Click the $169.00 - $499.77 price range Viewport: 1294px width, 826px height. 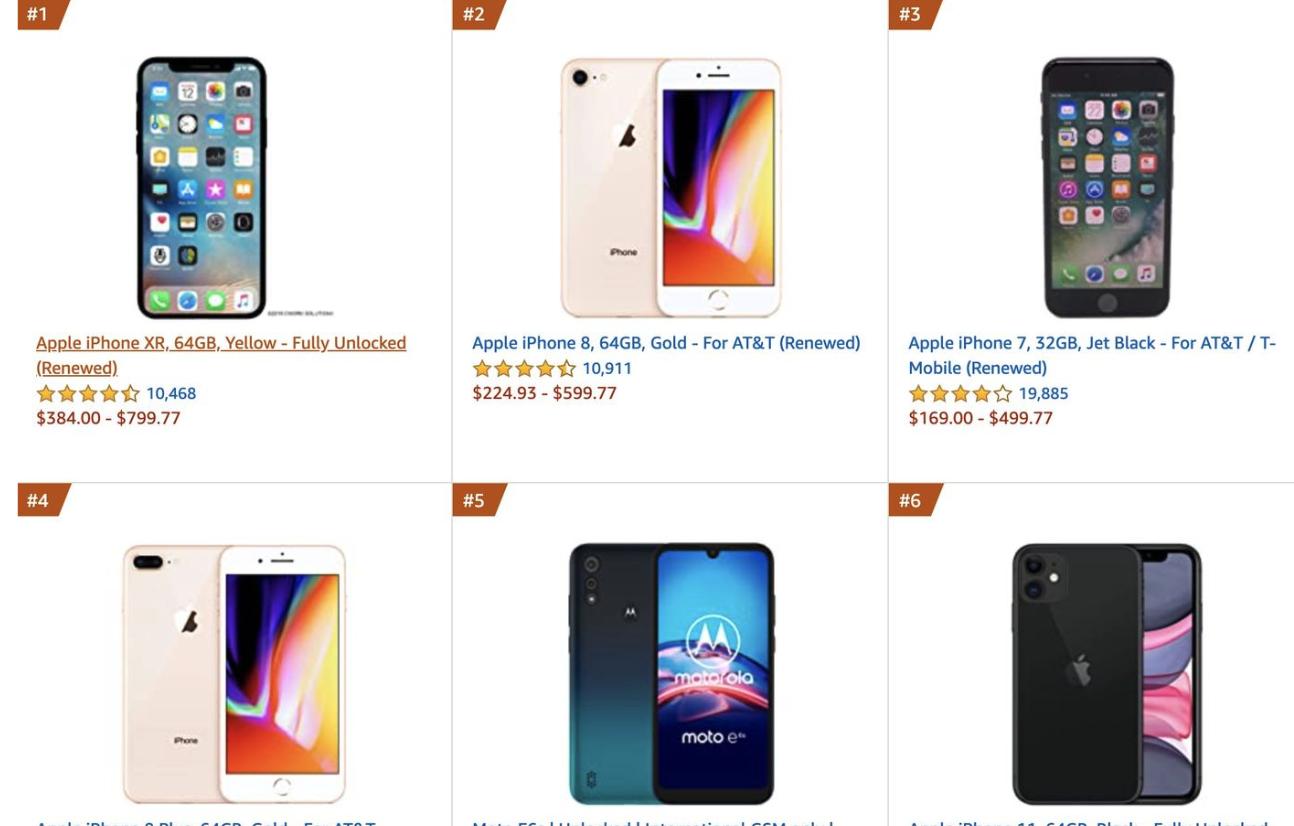(980, 418)
